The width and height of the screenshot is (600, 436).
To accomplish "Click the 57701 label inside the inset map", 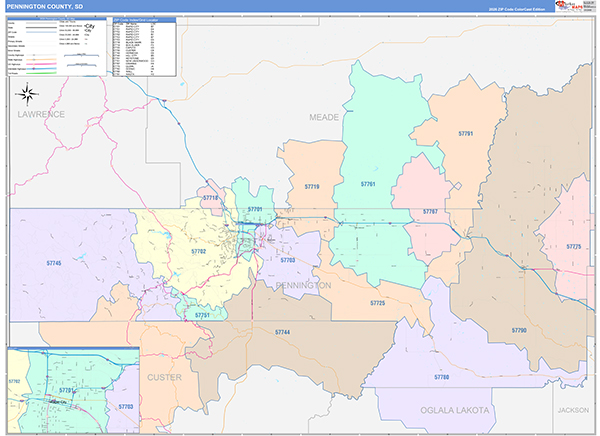I will pyautogui.click(x=66, y=390).
